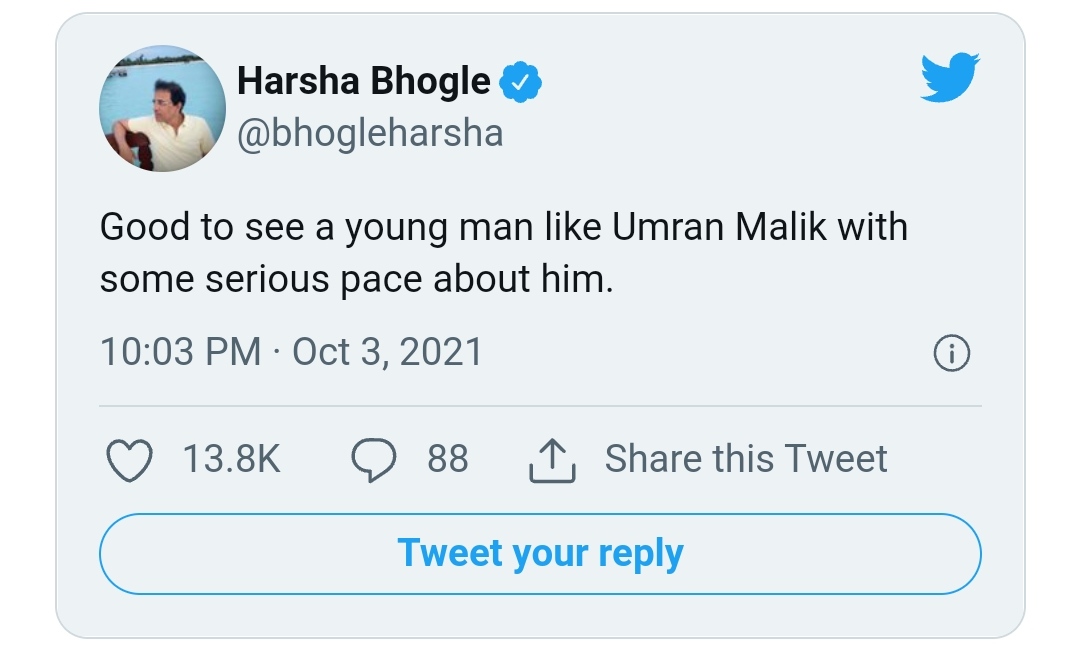Click the name Umran Malik in the tweet

(718, 227)
